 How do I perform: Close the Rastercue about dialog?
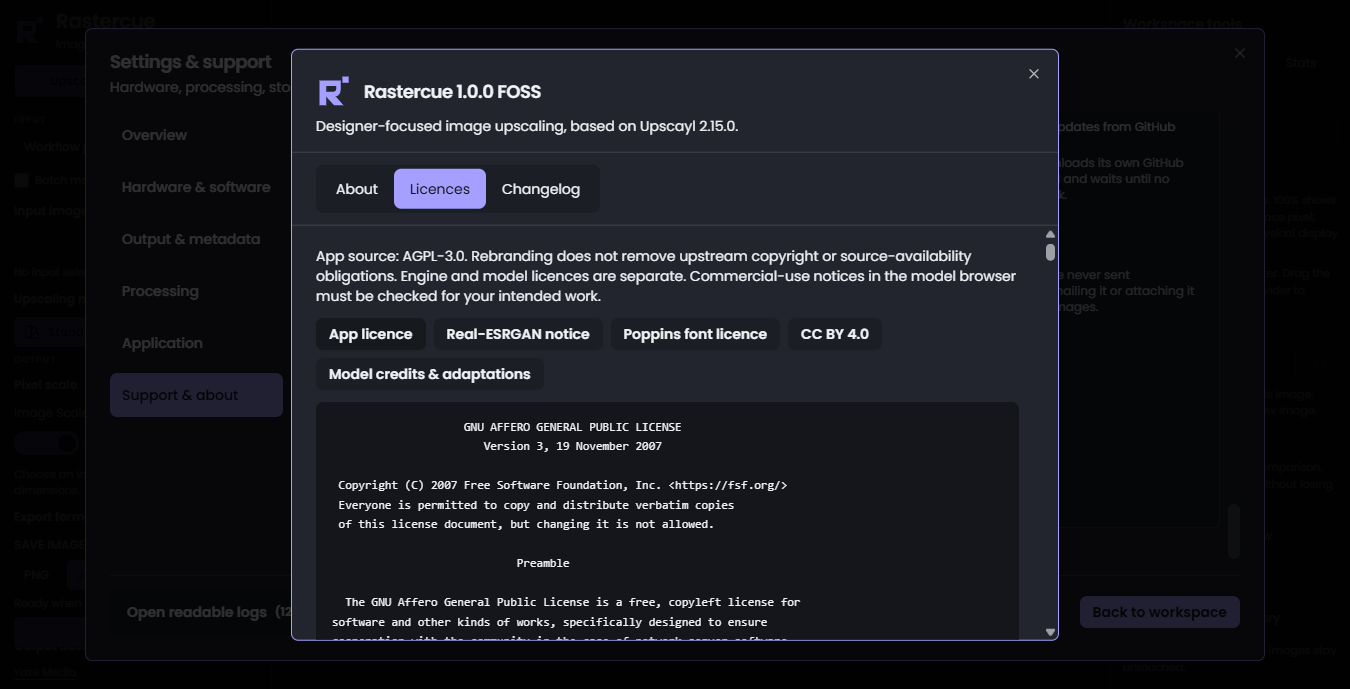(1034, 74)
